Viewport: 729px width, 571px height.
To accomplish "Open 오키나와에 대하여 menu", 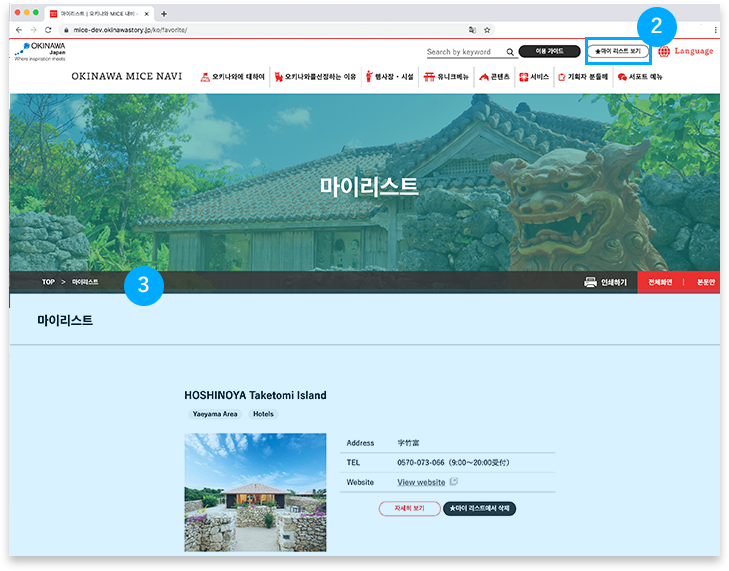I will (x=232, y=77).
